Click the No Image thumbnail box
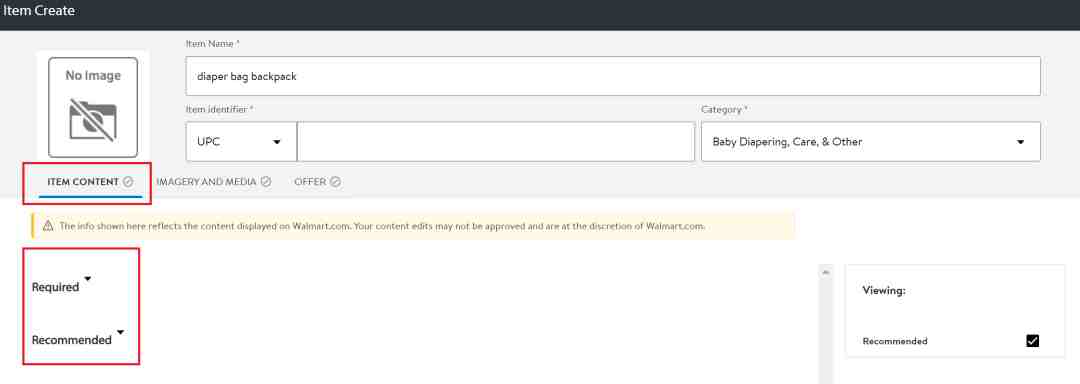The width and height of the screenshot is (1080, 384). pyautogui.click(x=93, y=107)
